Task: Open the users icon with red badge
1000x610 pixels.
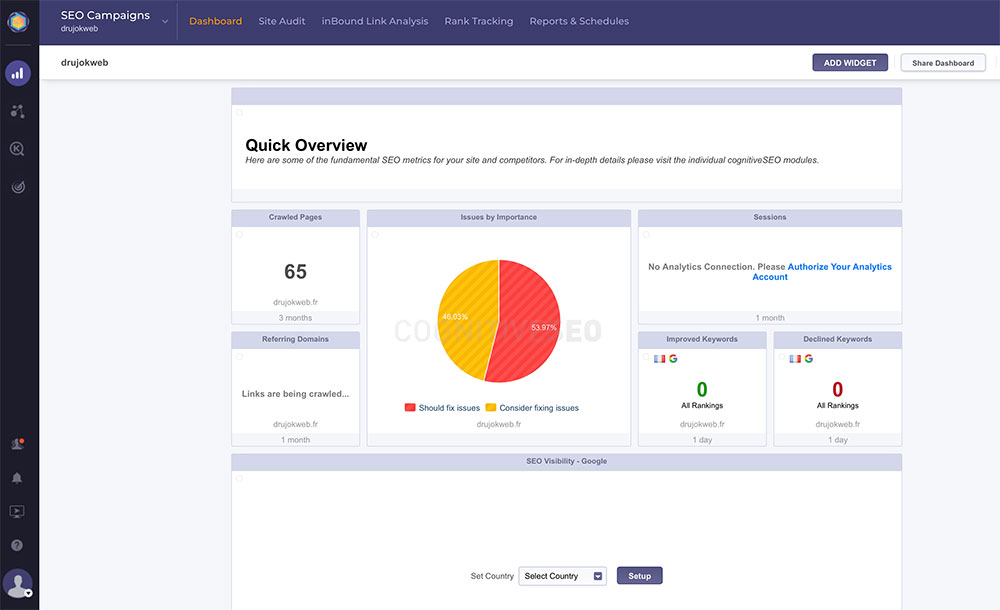Action: click(x=17, y=444)
